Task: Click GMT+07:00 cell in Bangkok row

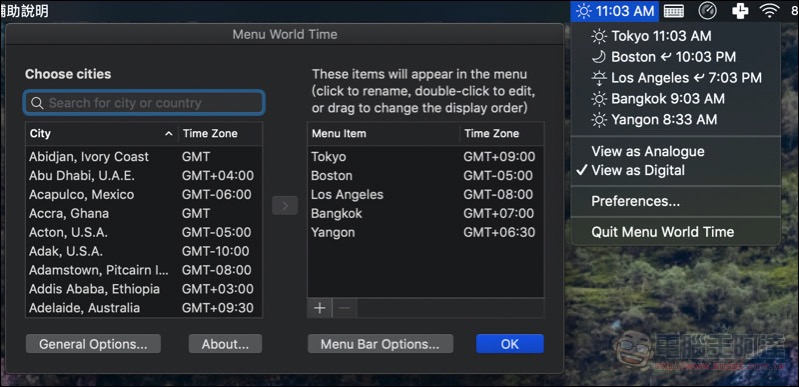Action: click(499, 213)
